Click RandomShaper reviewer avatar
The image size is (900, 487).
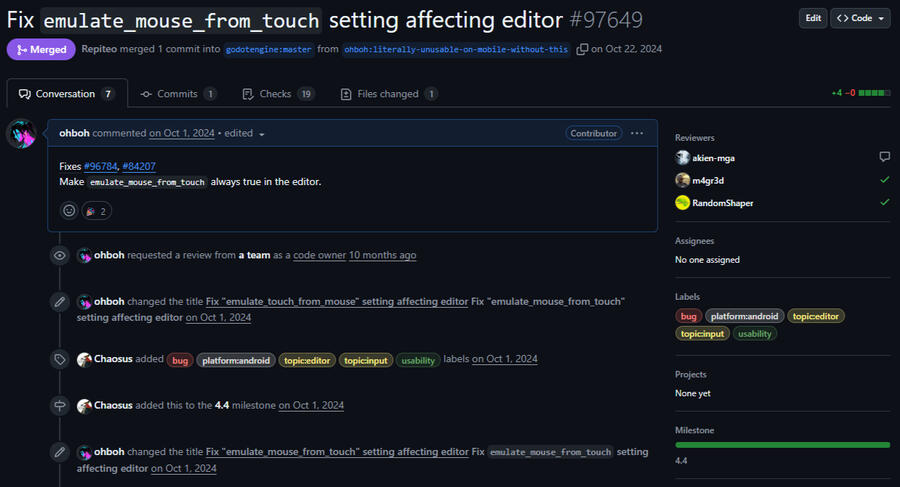click(683, 202)
